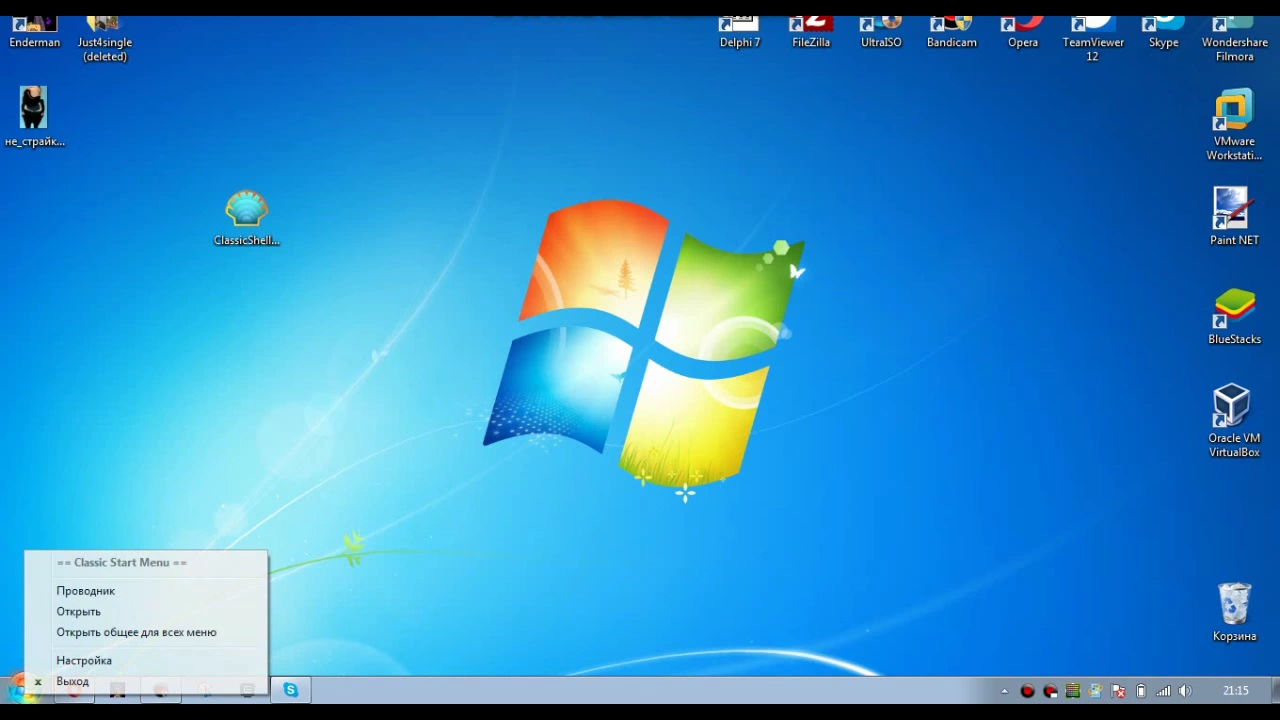The image size is (1280, 720).
Task: Open the volume speaker tray icon
Action: [x=1186, y=691]
